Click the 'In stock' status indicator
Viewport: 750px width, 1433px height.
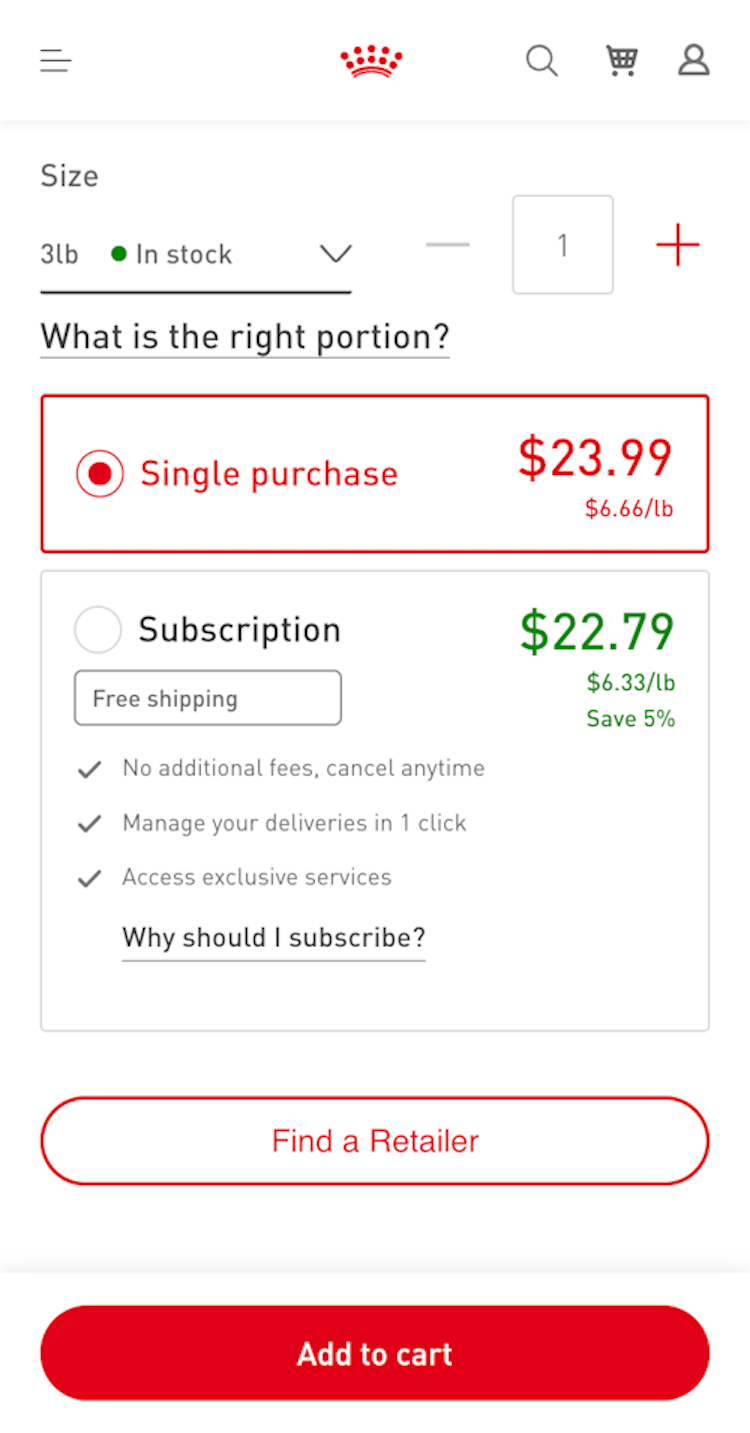click(x=172, y=255)
